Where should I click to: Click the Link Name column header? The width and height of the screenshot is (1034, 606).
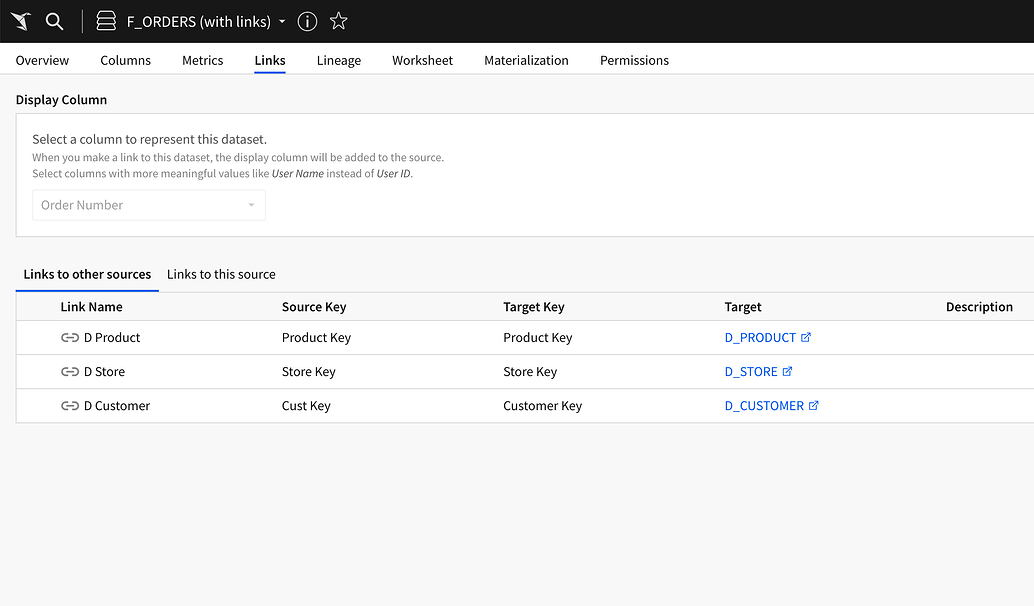coord(91,307)
